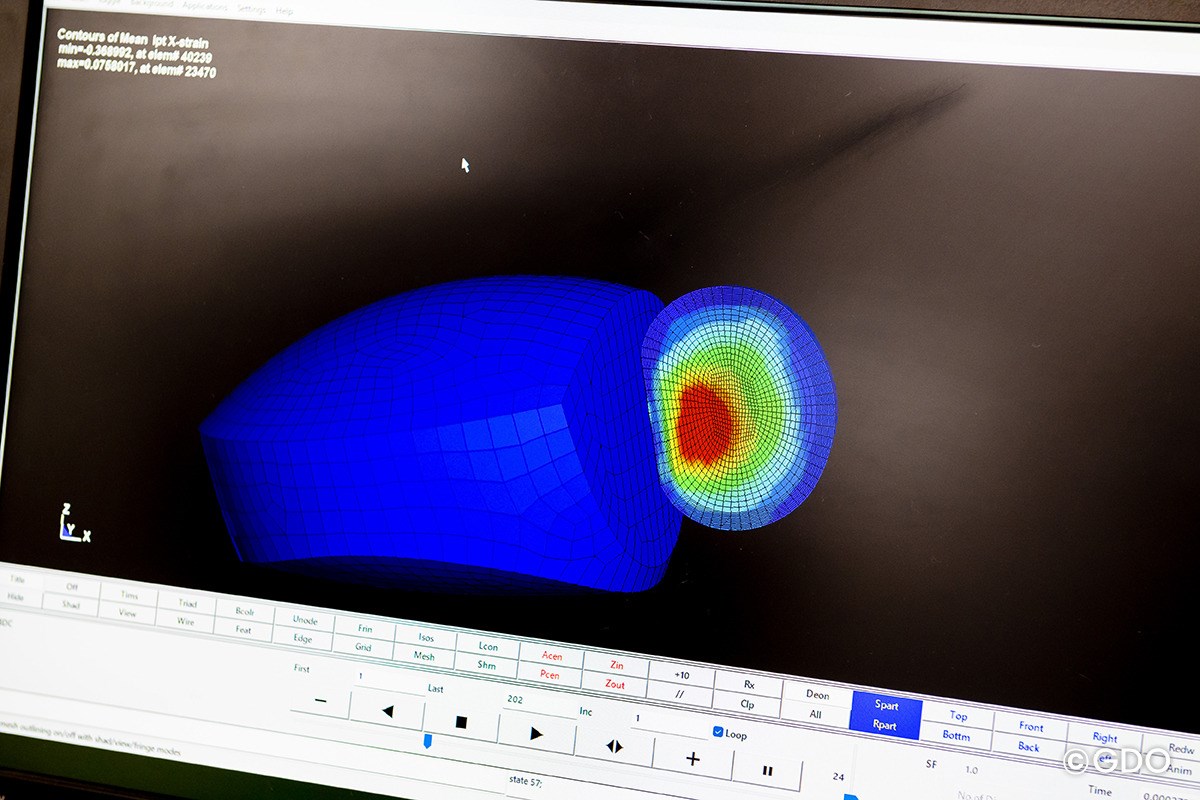Click the All restore parts button
The image size is (1200, 800).
click(815, 715)
